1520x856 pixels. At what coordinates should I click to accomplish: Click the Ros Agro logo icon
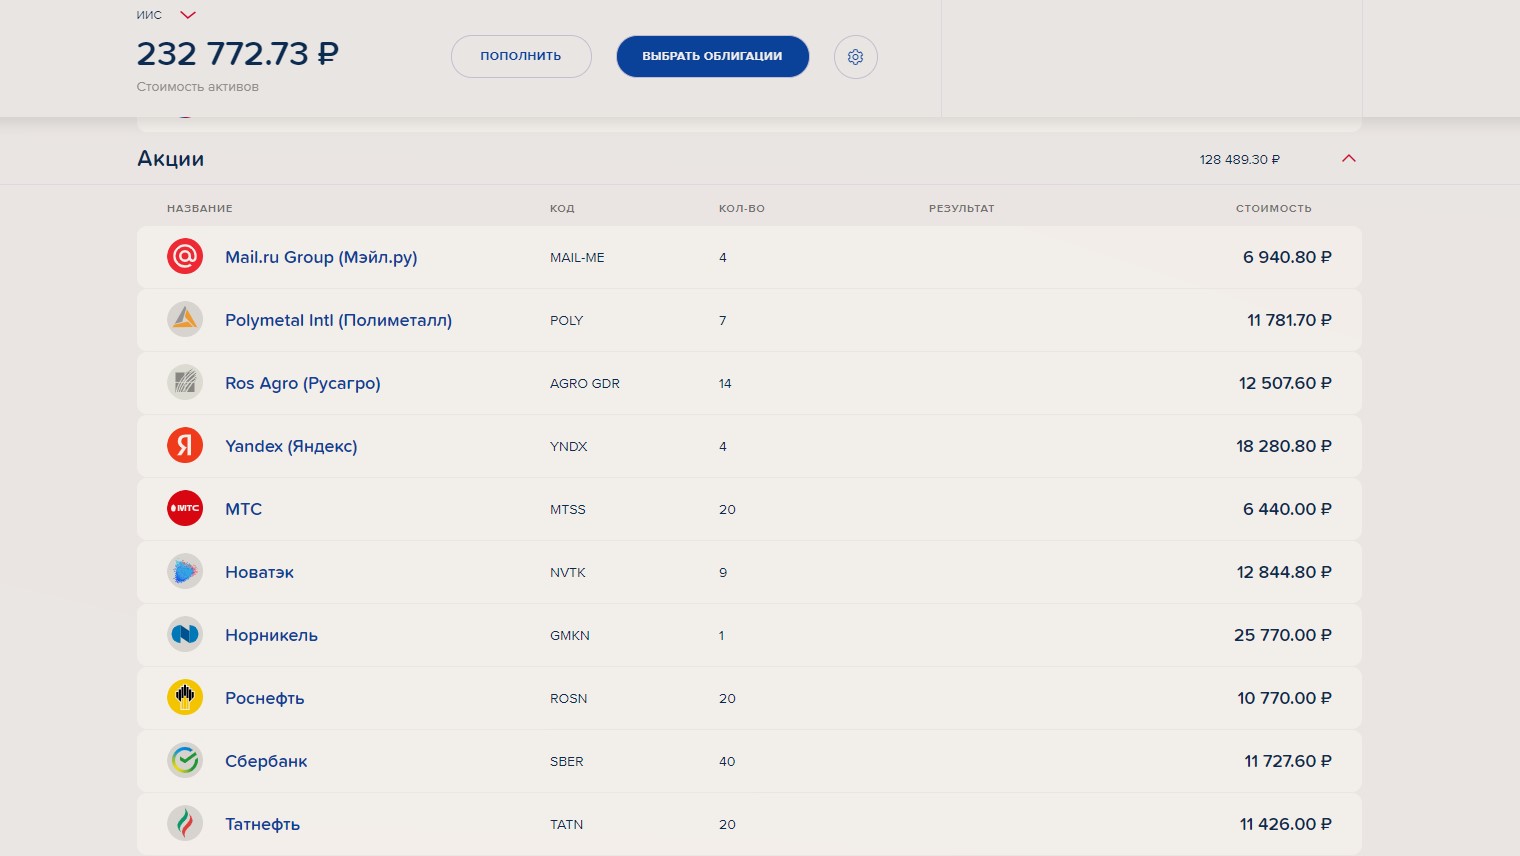point(185,383)
